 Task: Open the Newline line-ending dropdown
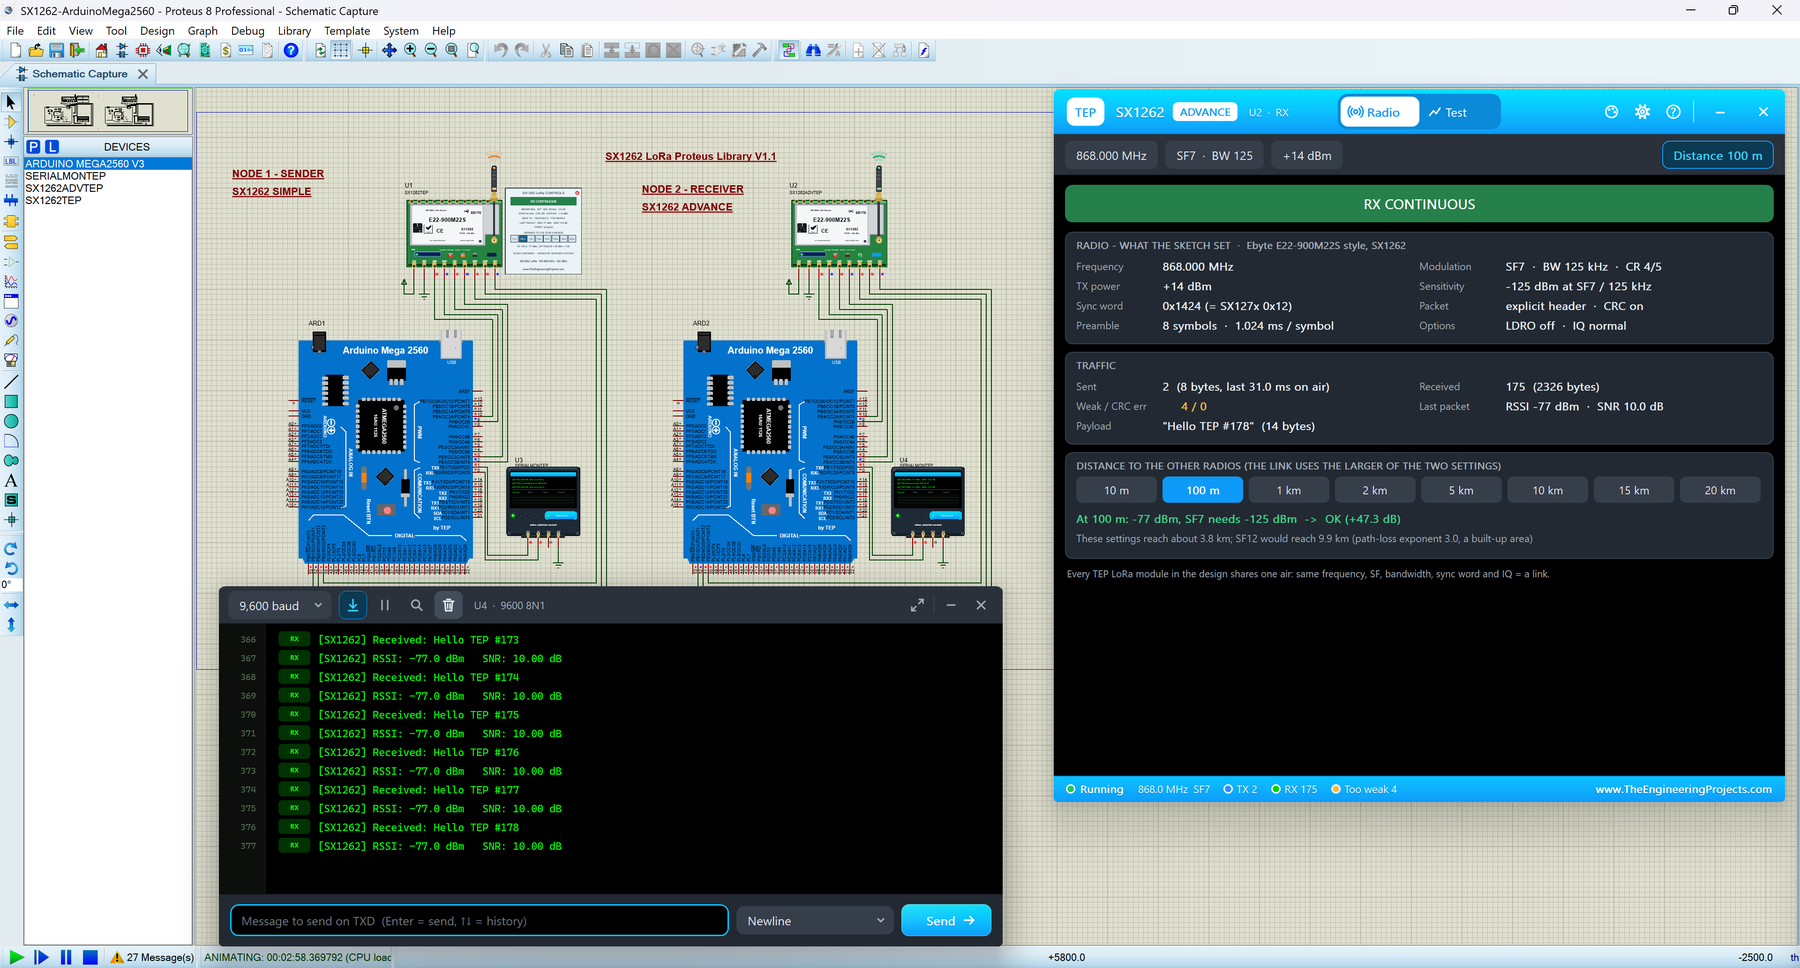(816, 921)
